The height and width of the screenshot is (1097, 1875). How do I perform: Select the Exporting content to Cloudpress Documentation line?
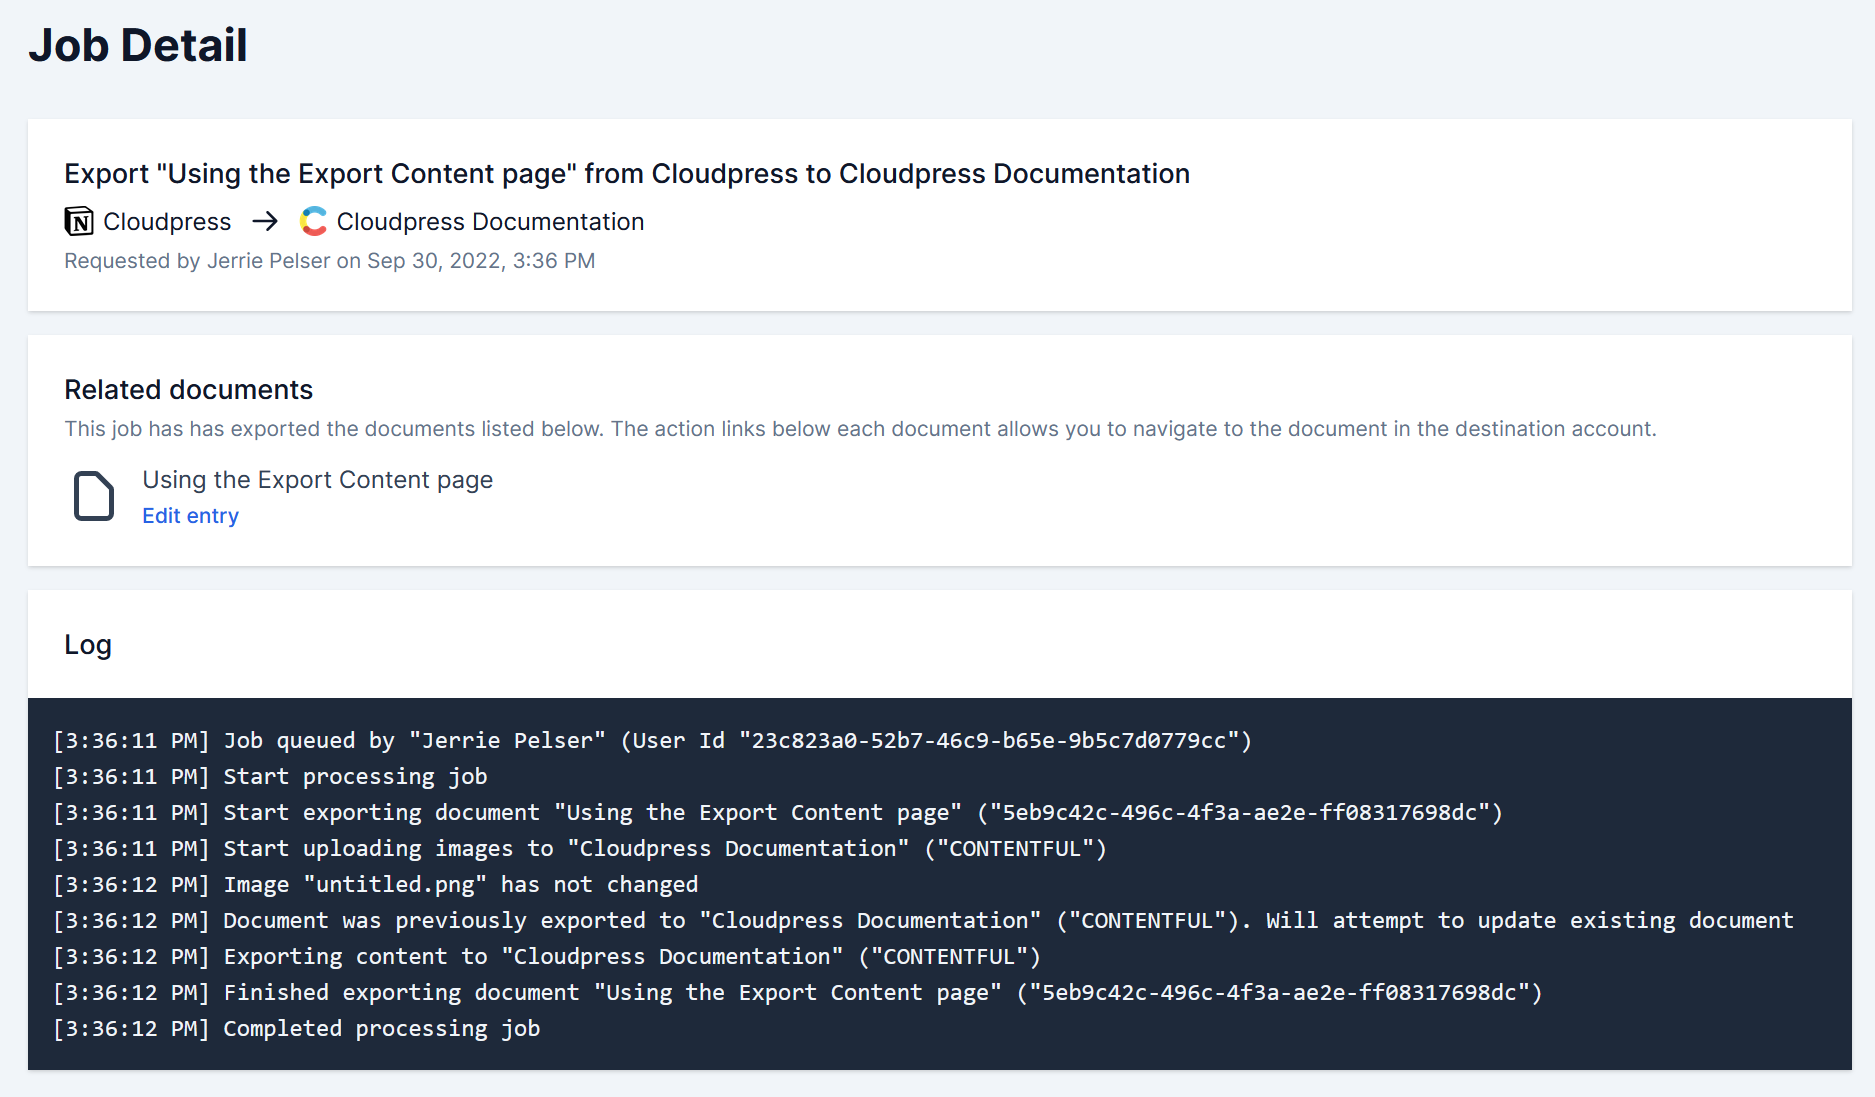coord(547,957)
